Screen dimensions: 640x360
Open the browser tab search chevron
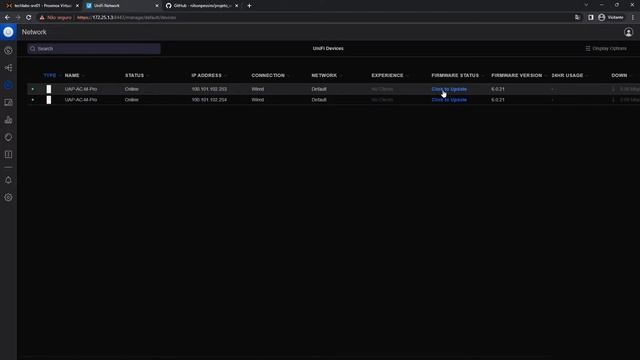pyautogui.click(x=586, y=5)
